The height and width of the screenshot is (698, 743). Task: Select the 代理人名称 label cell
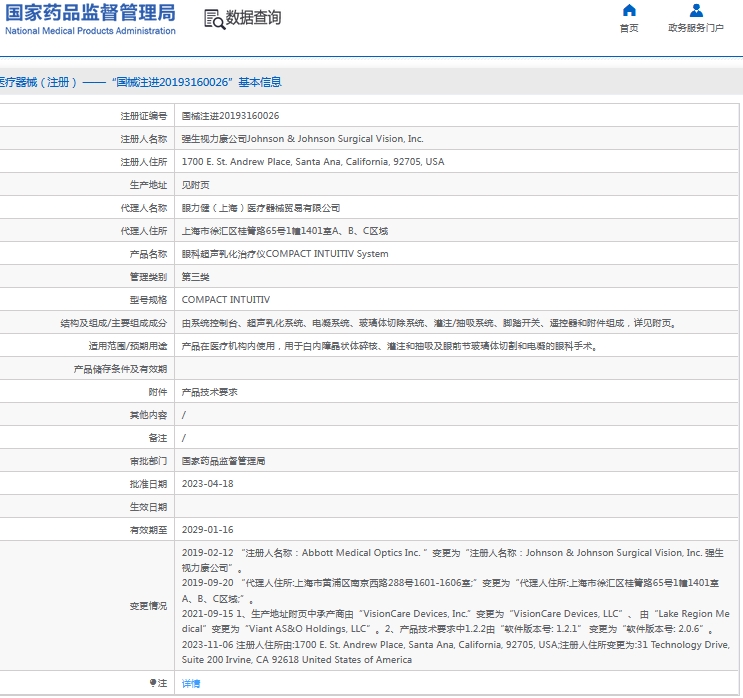pos(144,208)
